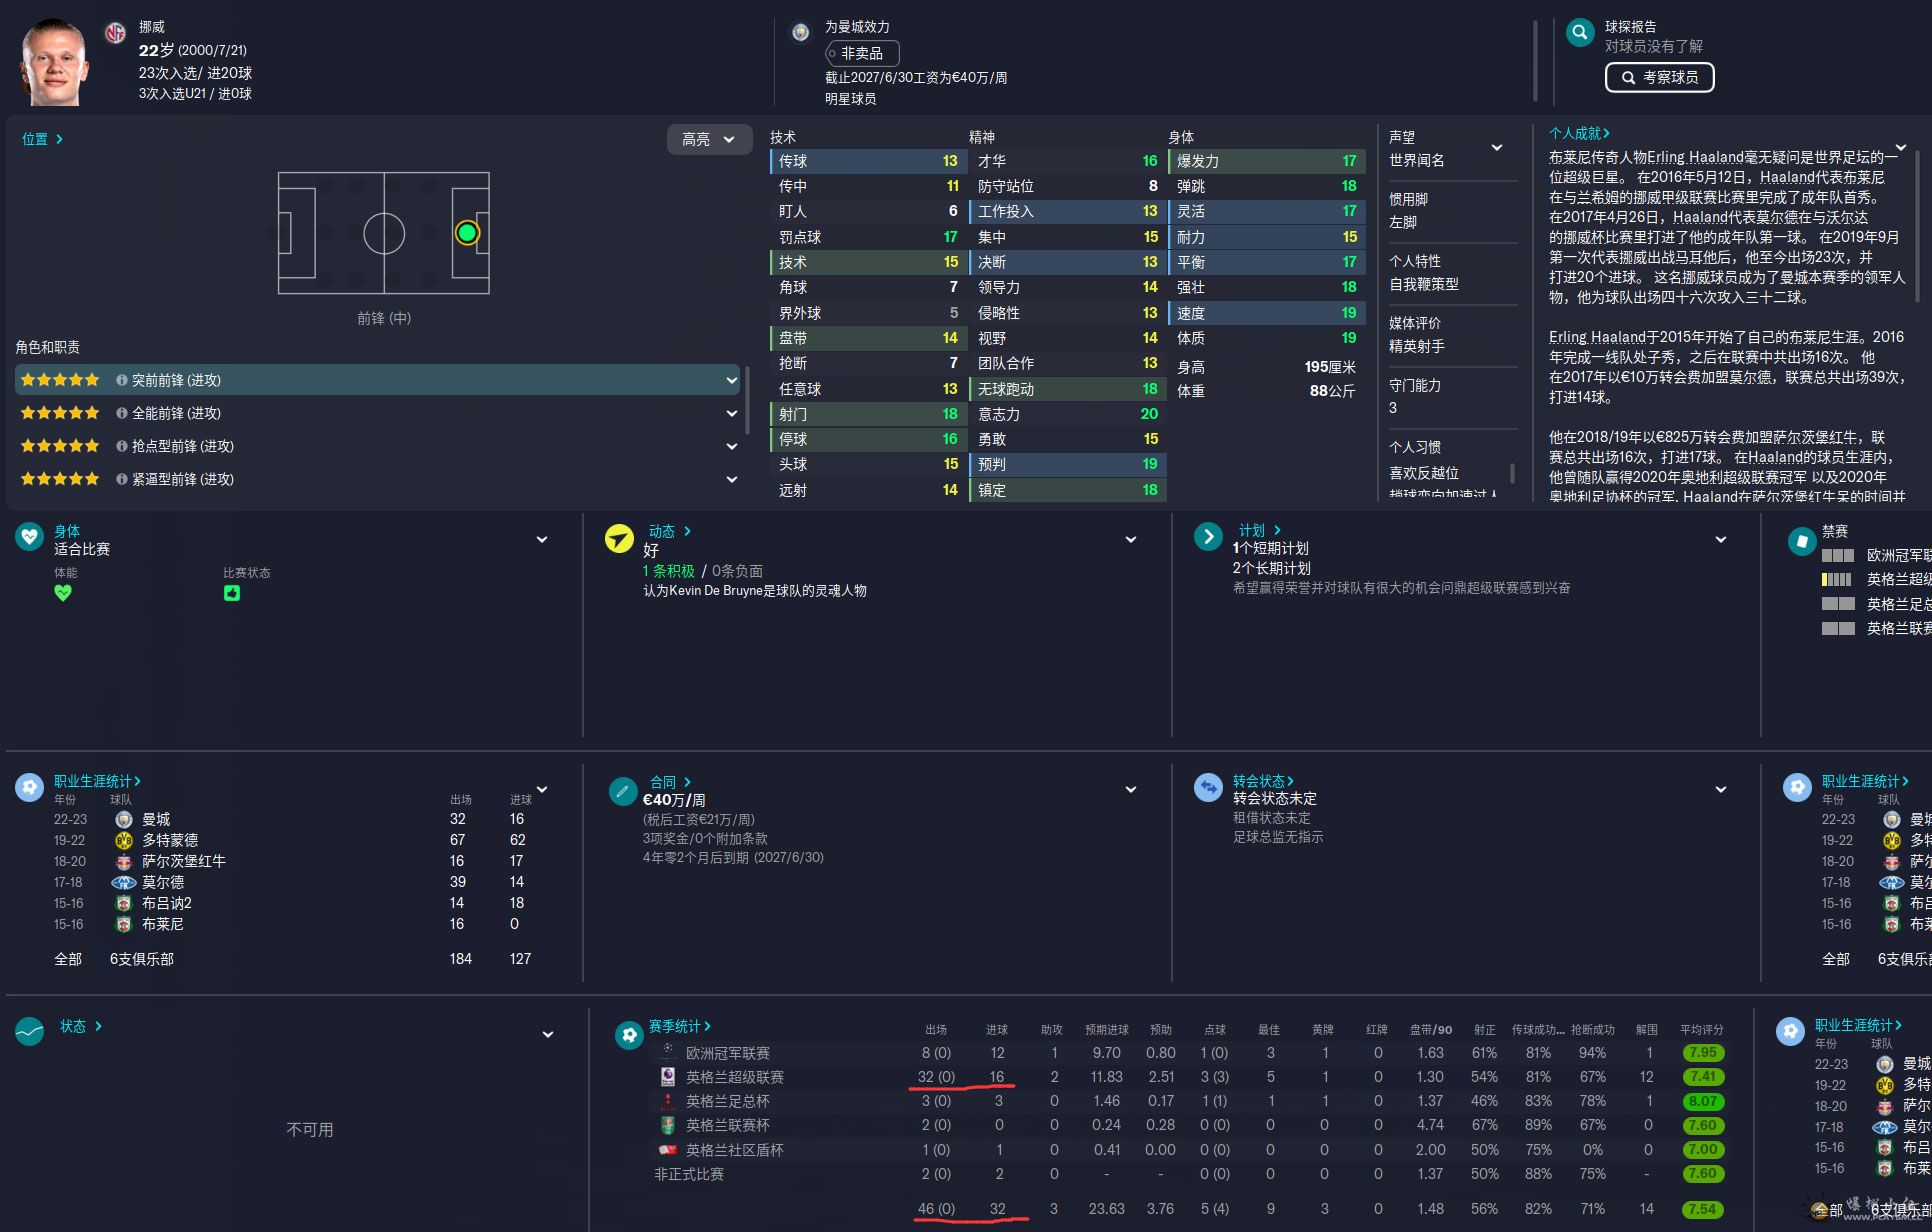
Task: Click the career stats panel icon above 曼城
Action: (29, 787)
